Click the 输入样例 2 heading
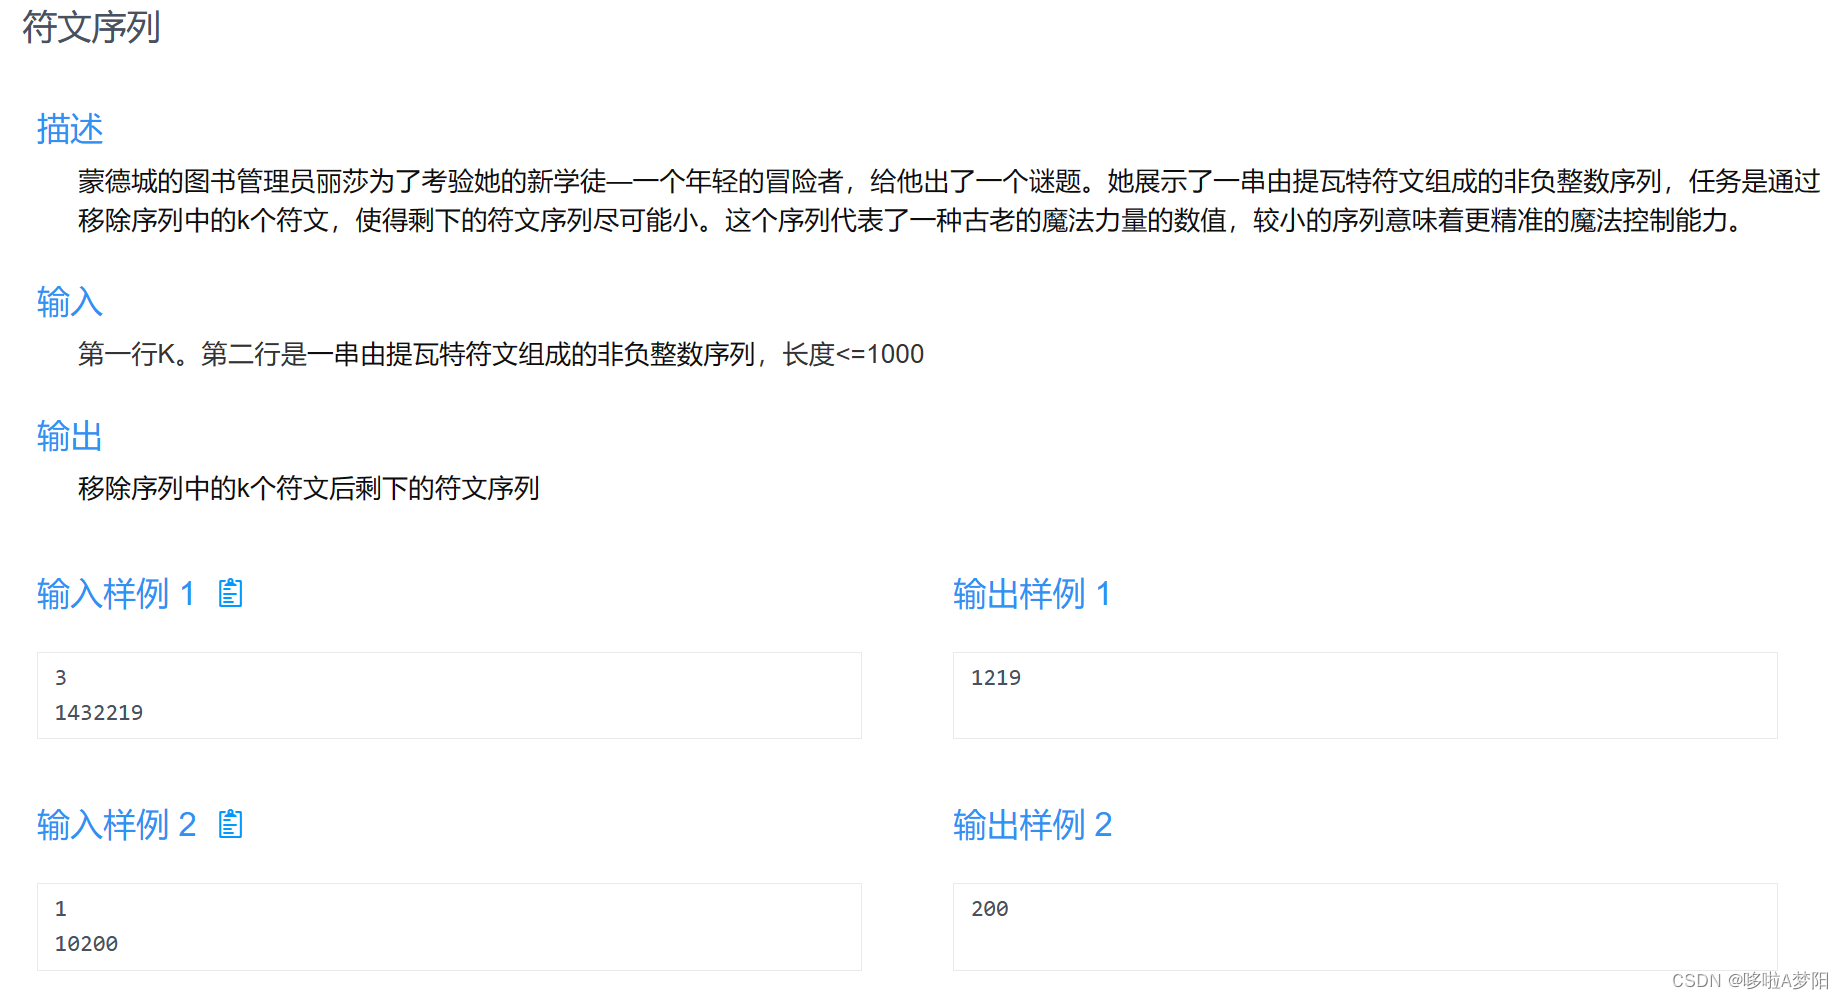Viewport: 1843px width, 999px height. 116,825
